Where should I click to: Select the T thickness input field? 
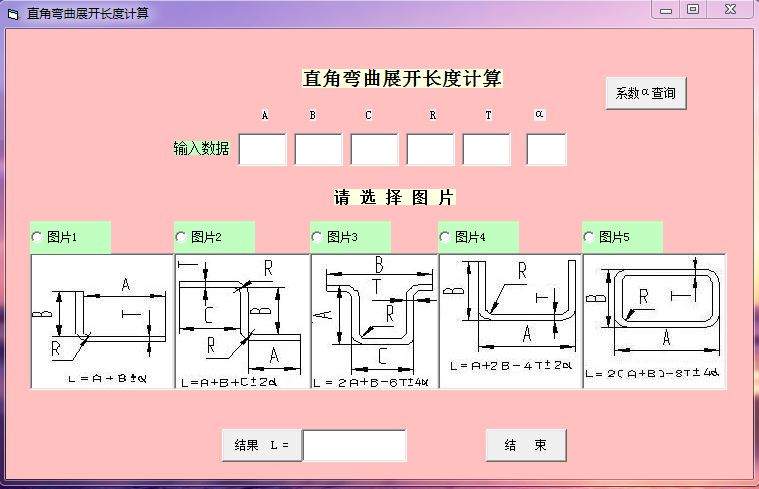coord(486,150)
